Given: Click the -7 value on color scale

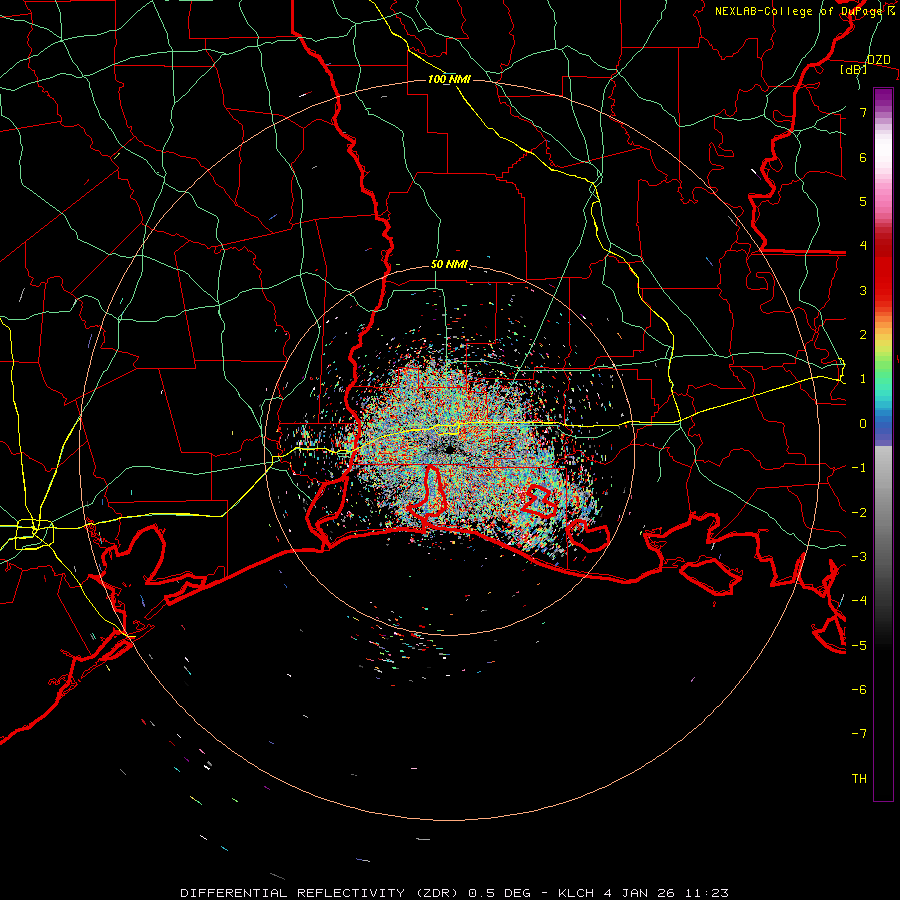Looking at the screenshot, I should pyautogui.click(x=859, y=734).
